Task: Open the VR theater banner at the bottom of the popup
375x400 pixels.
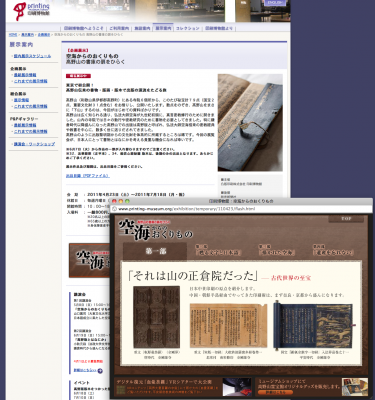Action: pos(183,387)
